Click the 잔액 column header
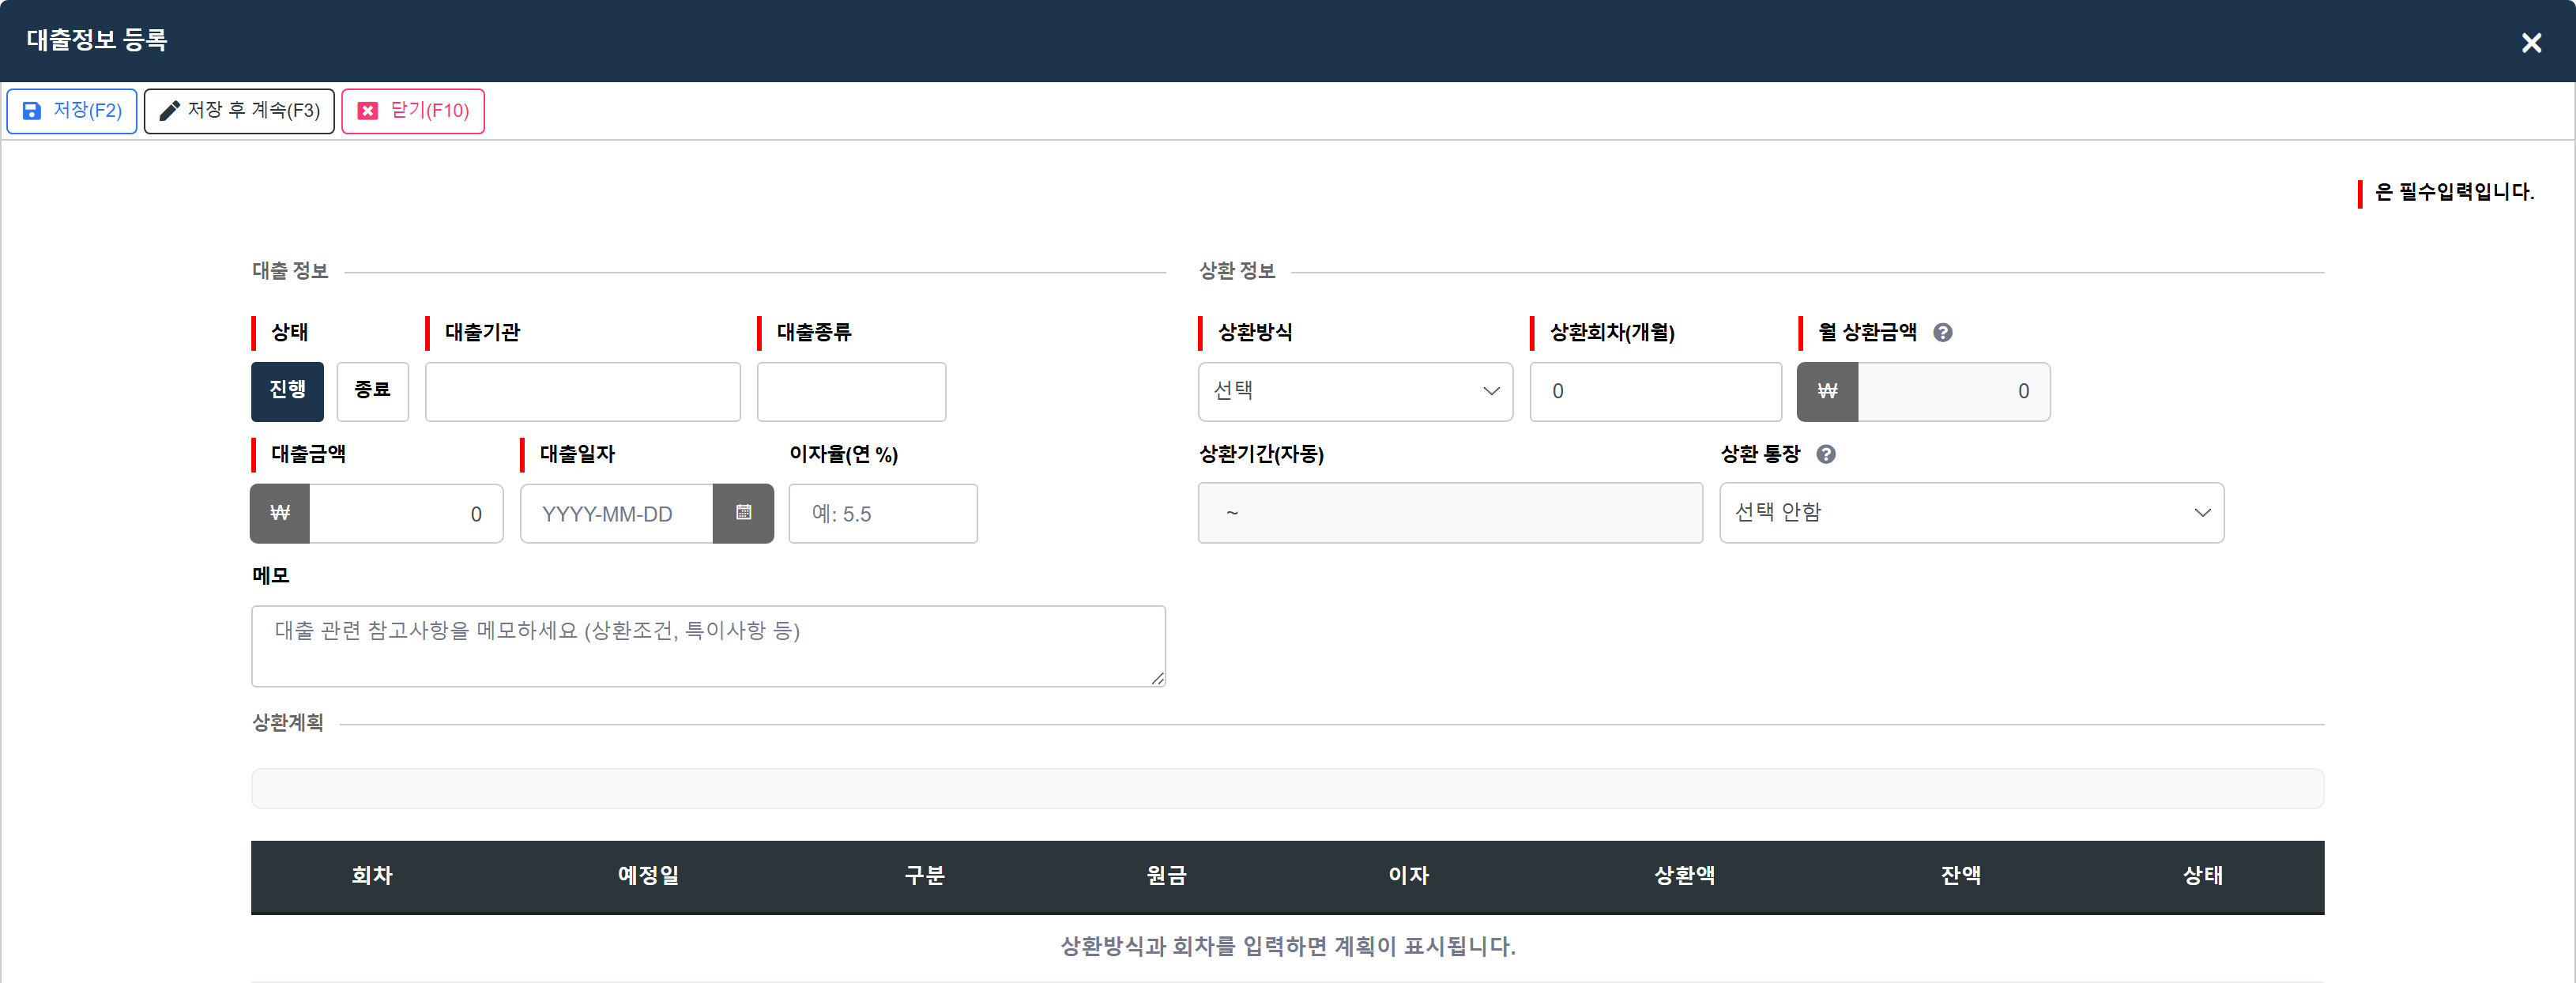The image size is (2576, 983). coord(1960,876)
